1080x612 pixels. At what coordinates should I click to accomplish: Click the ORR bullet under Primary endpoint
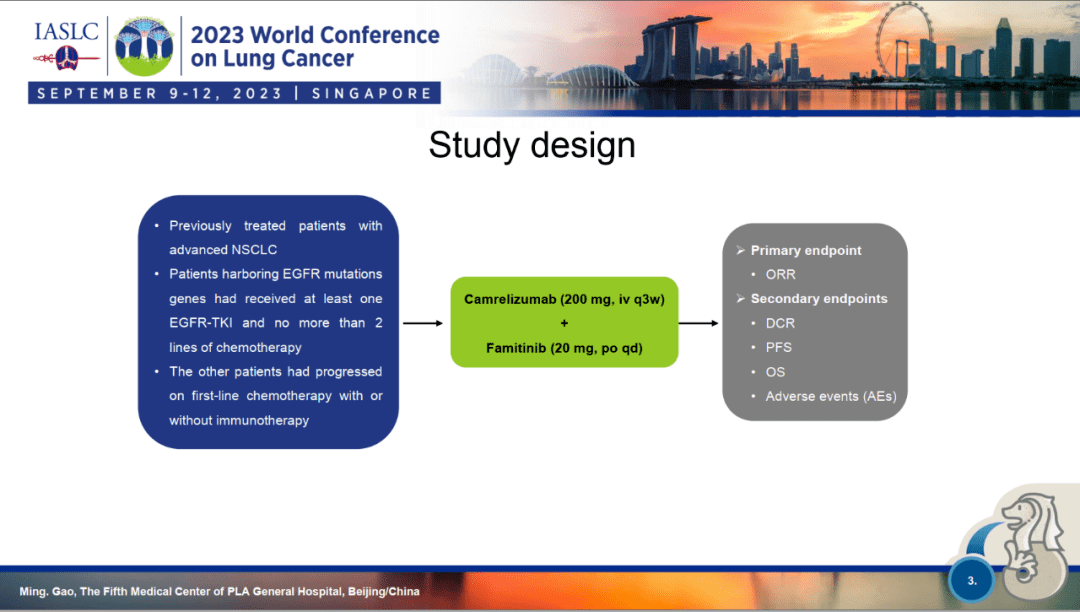pos(780,274)
